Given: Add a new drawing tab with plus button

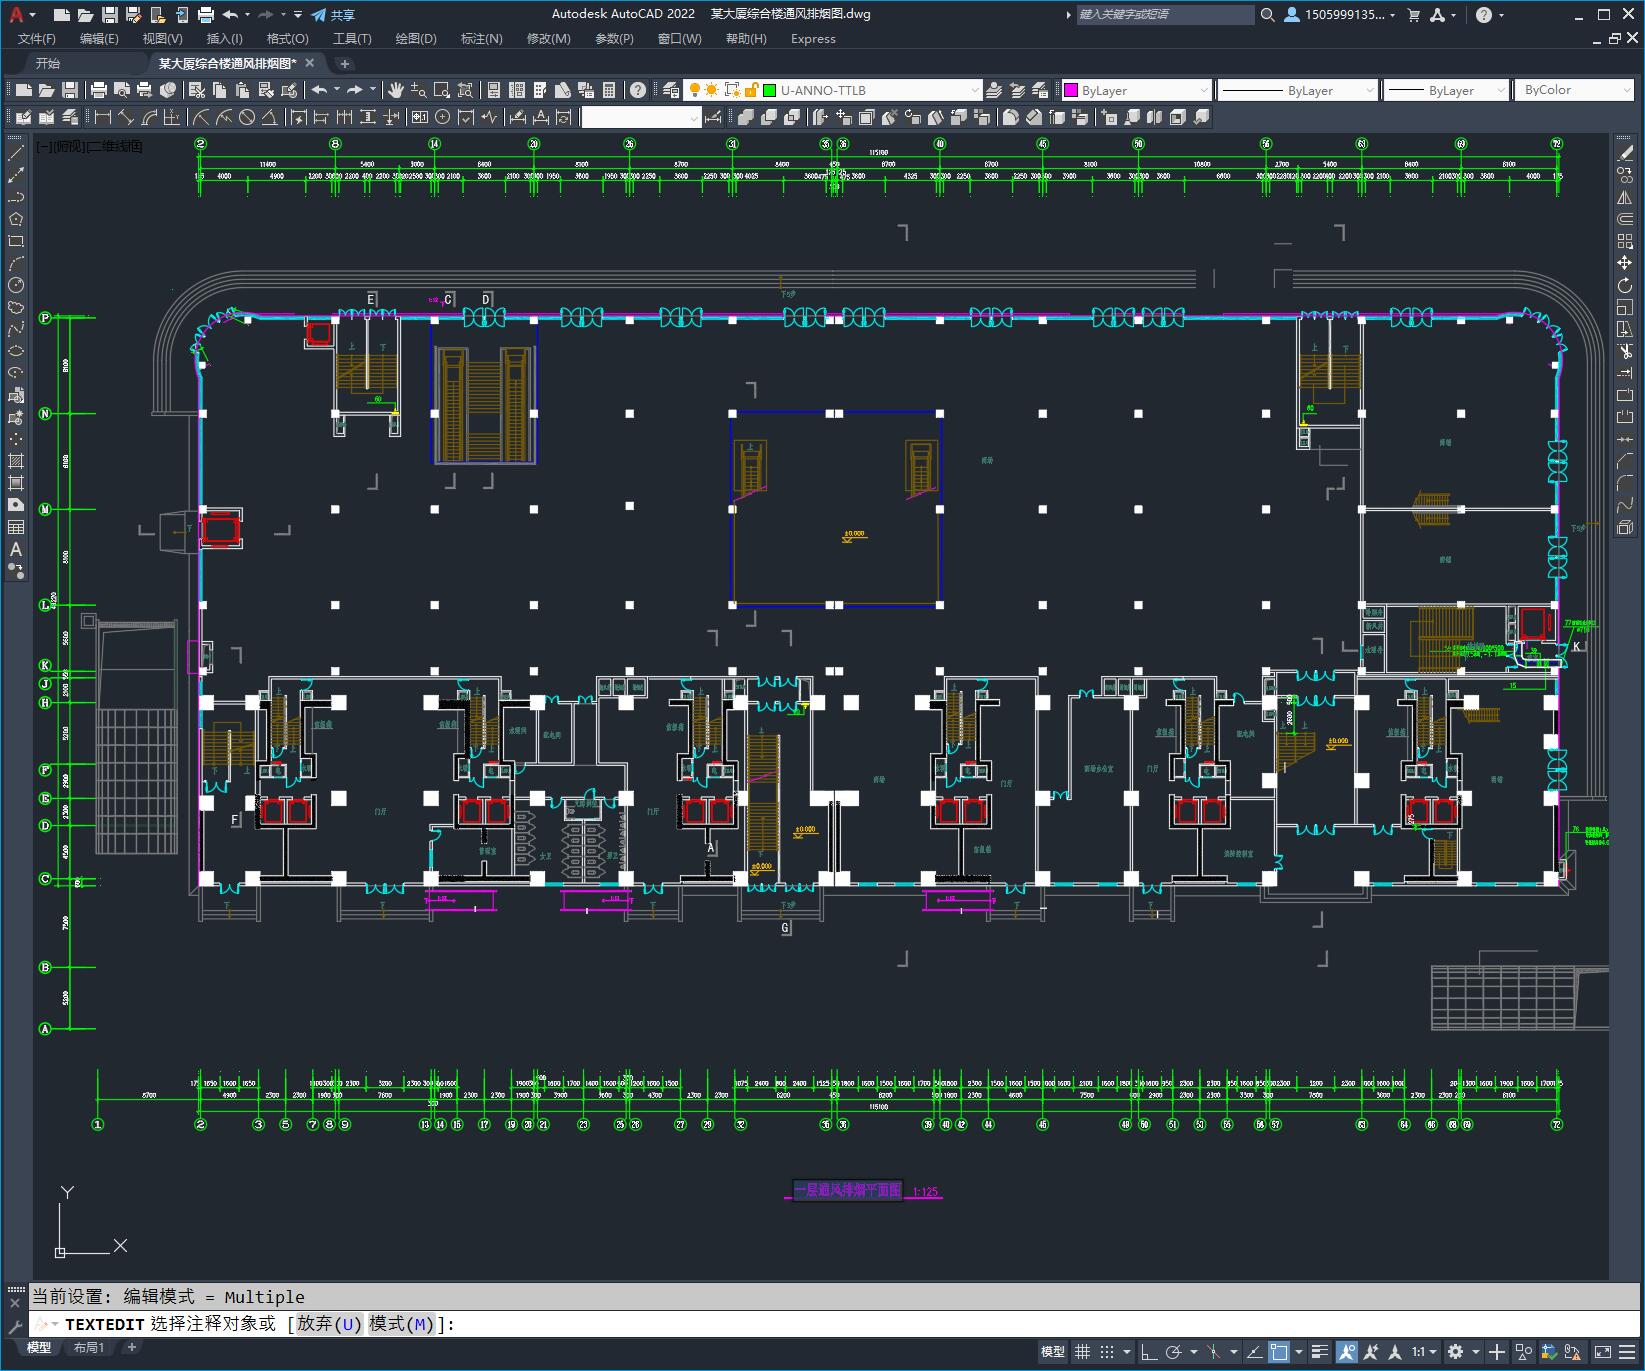Looking at the screenshot, I should coord(345,63).
